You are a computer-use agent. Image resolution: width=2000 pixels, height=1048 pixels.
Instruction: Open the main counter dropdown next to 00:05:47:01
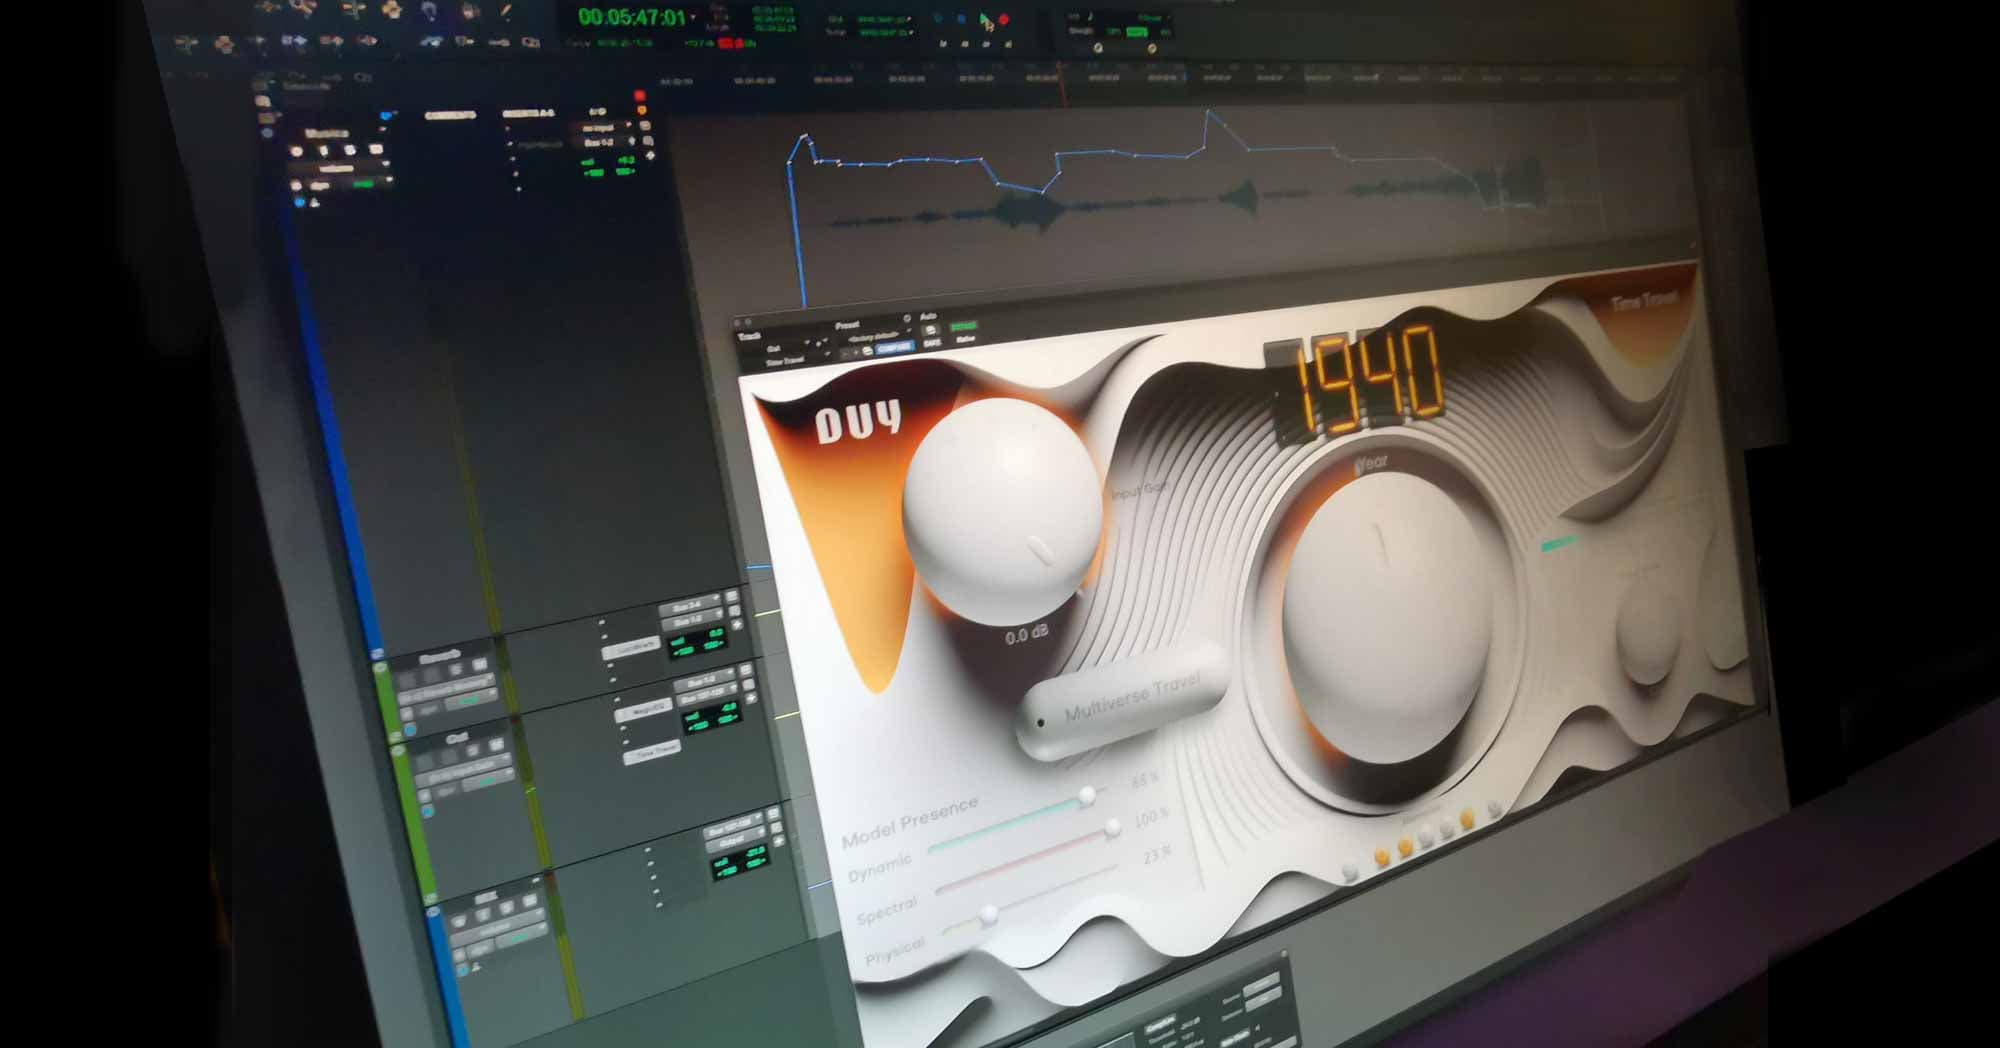click(x=691, y=16)
